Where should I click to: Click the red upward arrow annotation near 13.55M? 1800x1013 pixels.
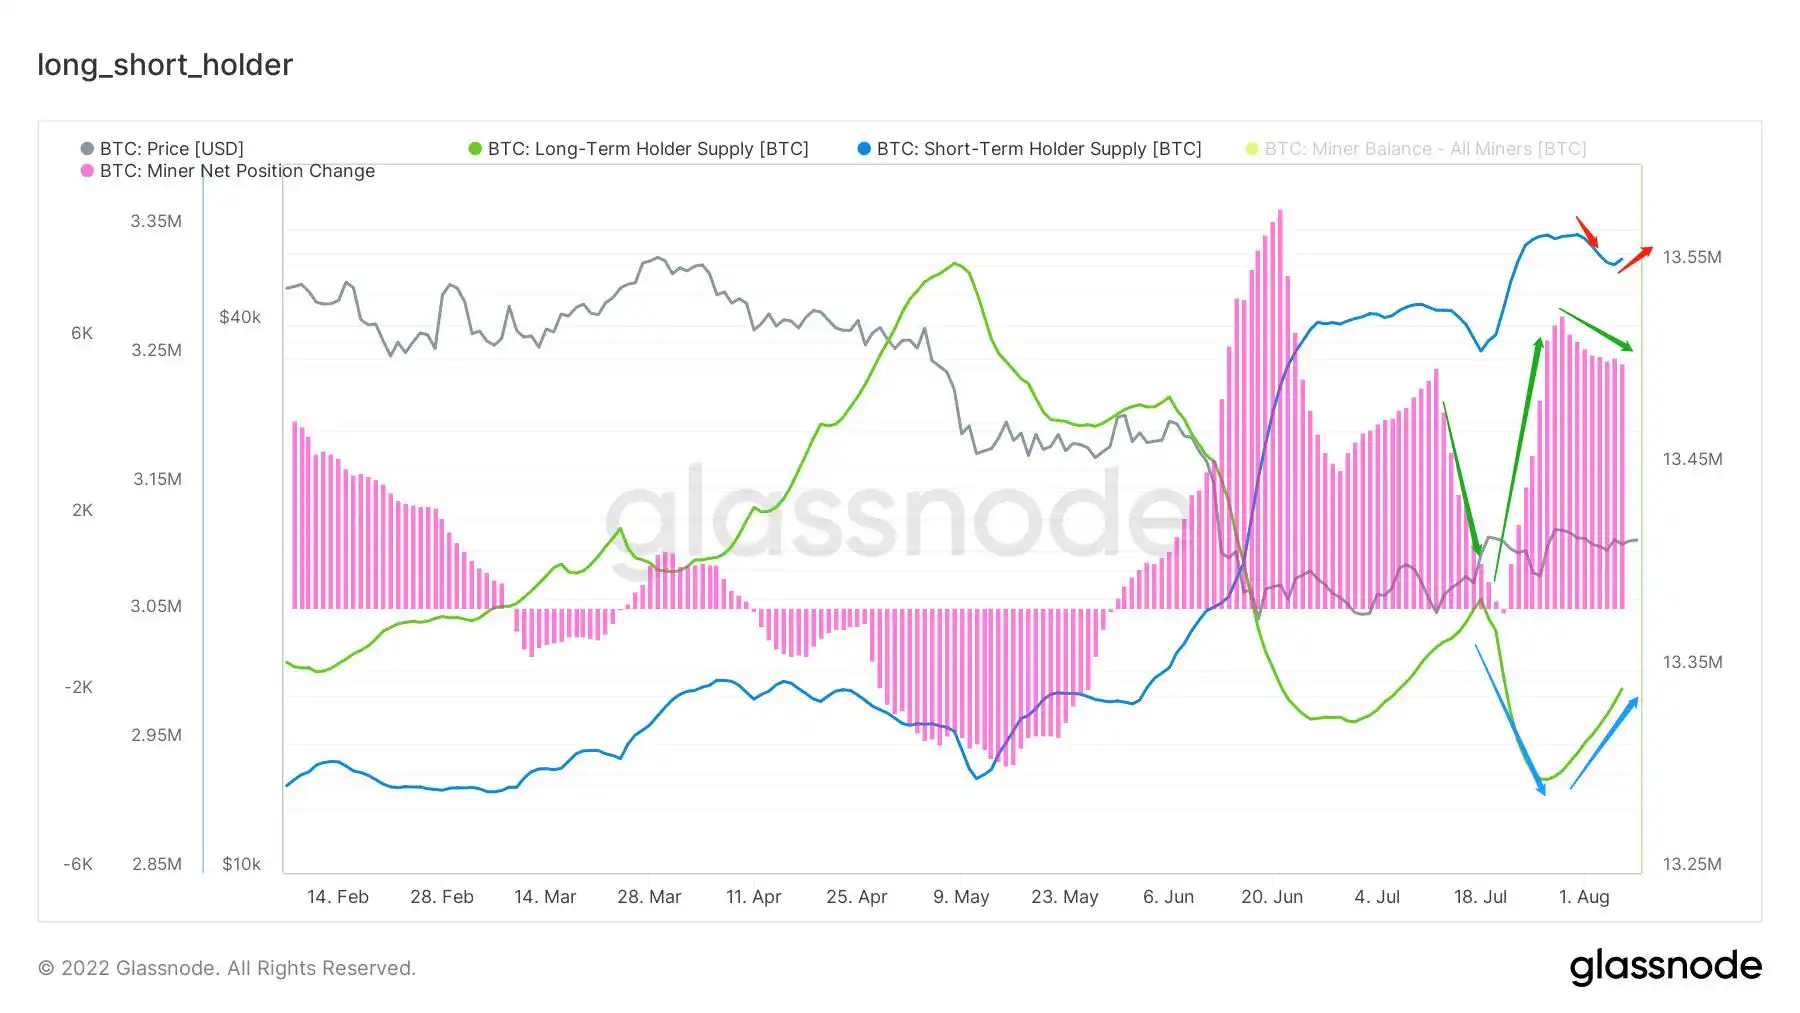click(x=1635, y=259)
